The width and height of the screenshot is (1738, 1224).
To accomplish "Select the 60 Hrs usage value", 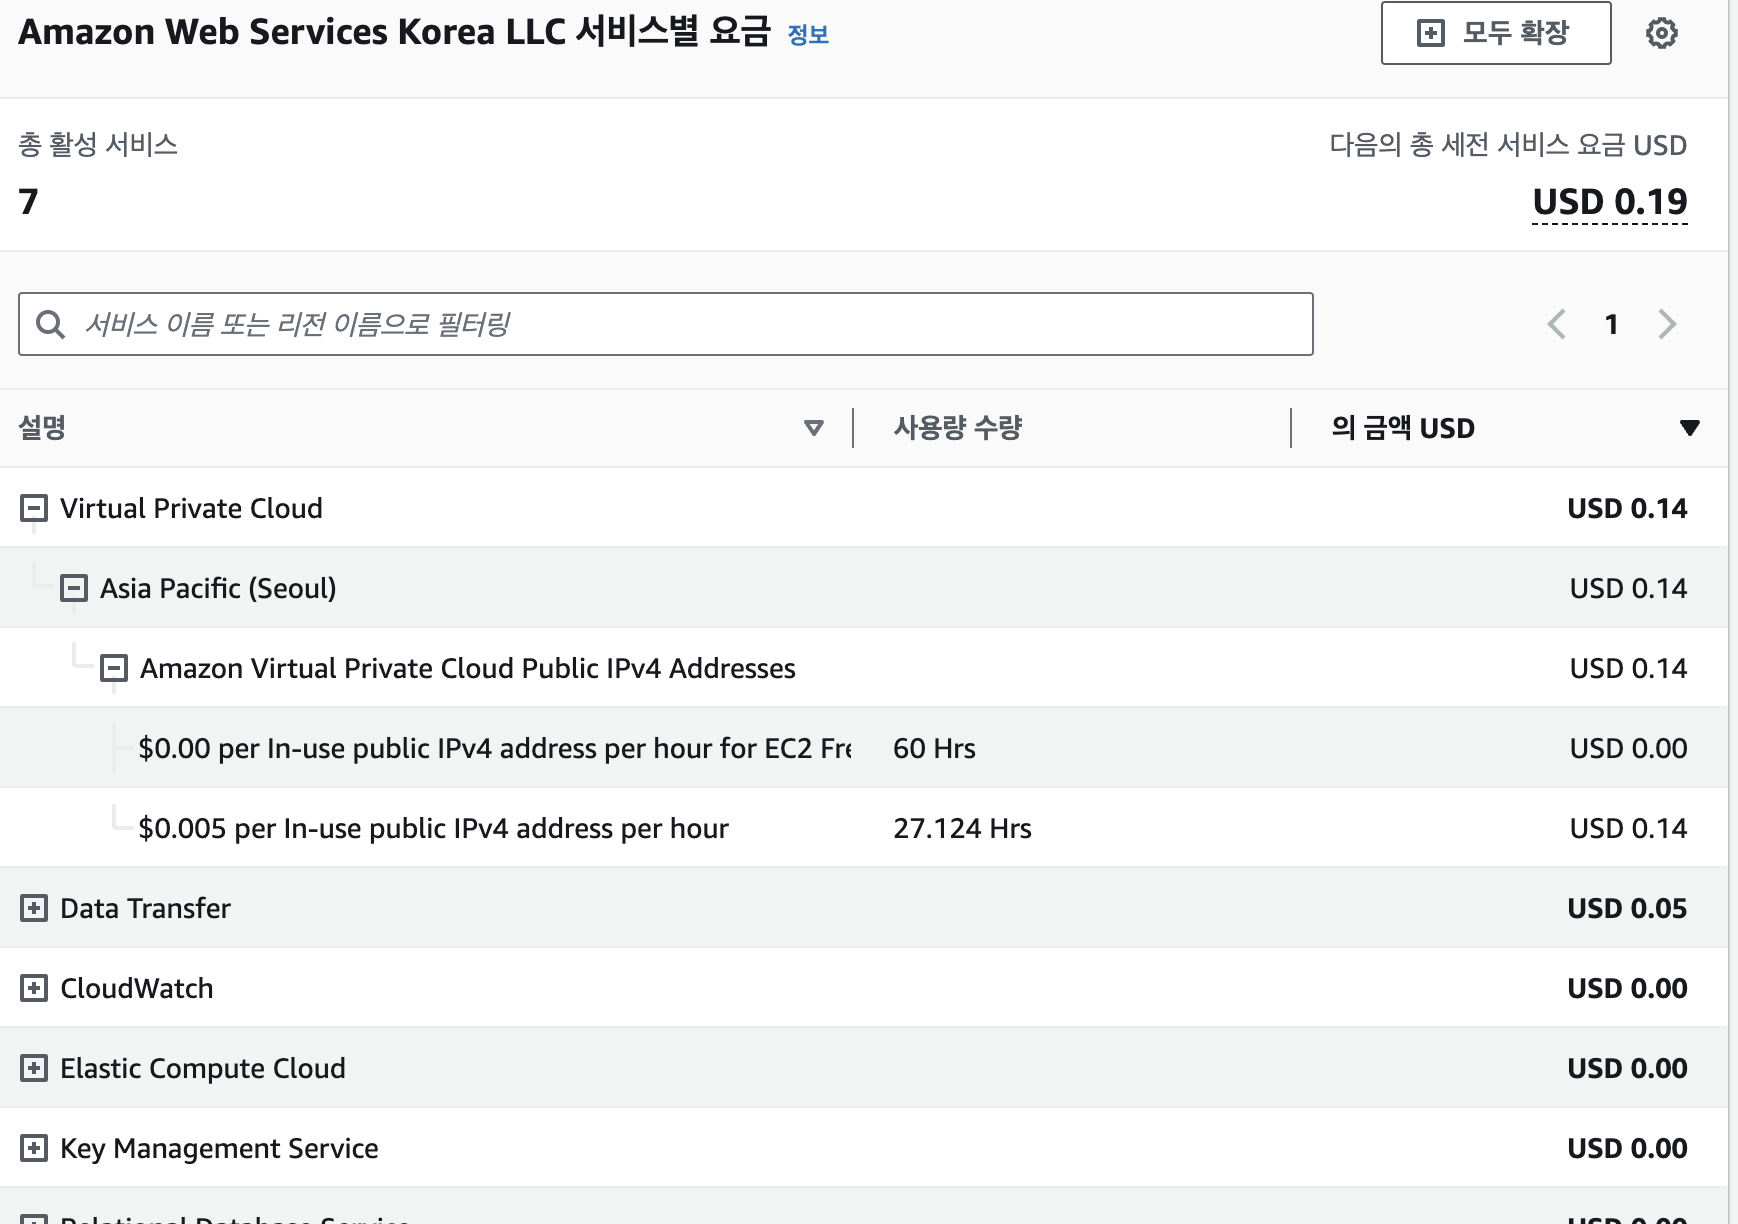I will [934, 748].
